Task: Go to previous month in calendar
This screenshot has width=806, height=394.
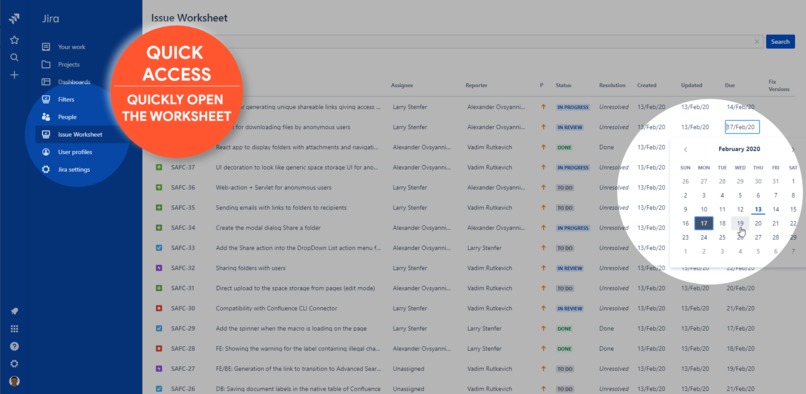Action: 685,150
